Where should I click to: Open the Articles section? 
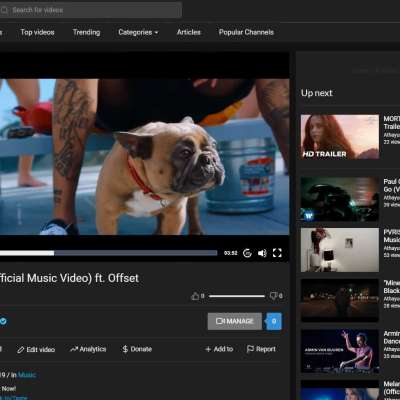coord(189,32)
